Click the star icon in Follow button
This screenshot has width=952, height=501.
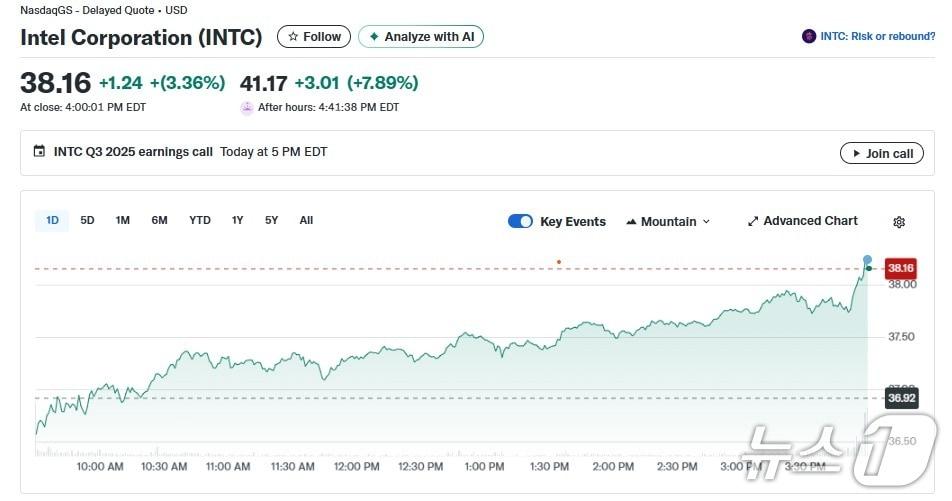point(293,37)
